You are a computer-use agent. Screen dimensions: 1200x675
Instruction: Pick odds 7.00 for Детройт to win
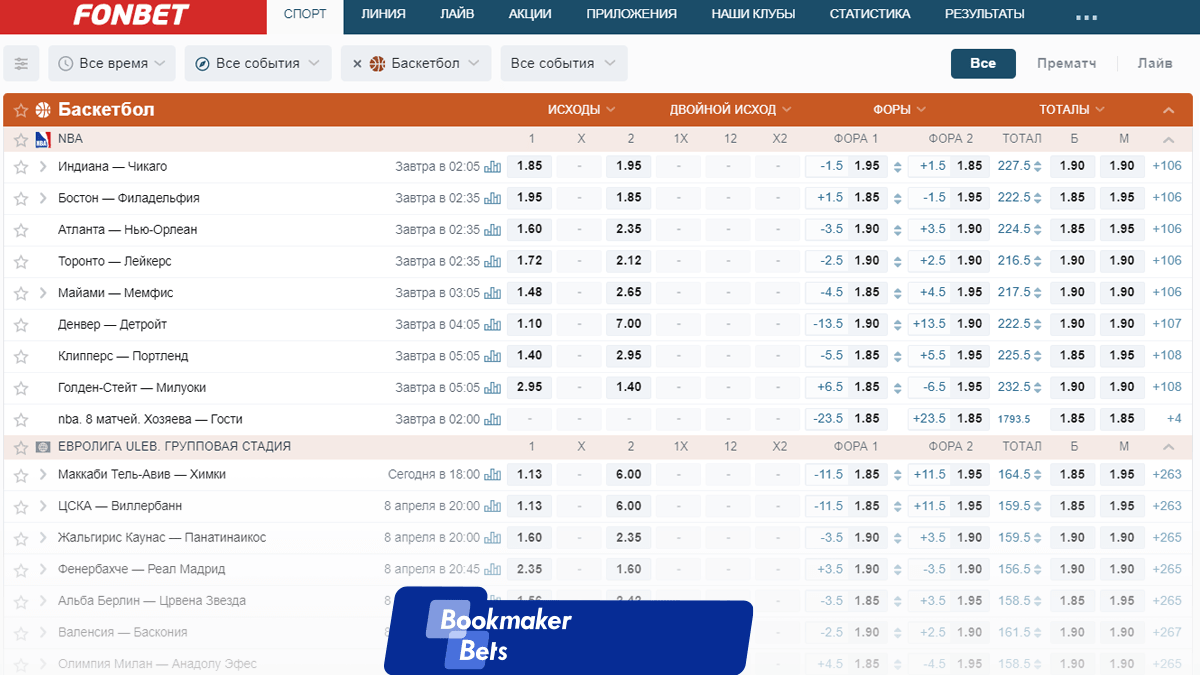(629, 324)
